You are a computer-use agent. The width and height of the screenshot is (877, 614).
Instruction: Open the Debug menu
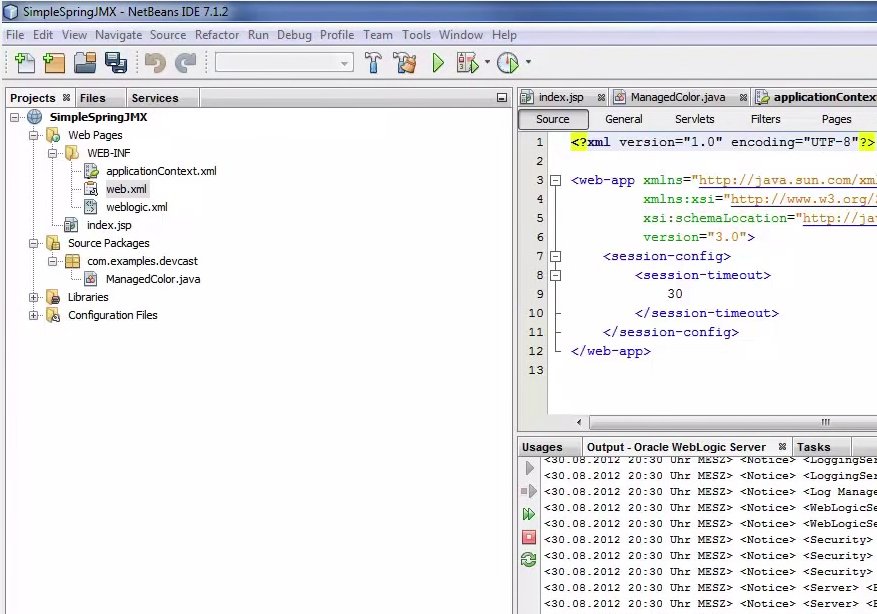[x=294, y=35]
